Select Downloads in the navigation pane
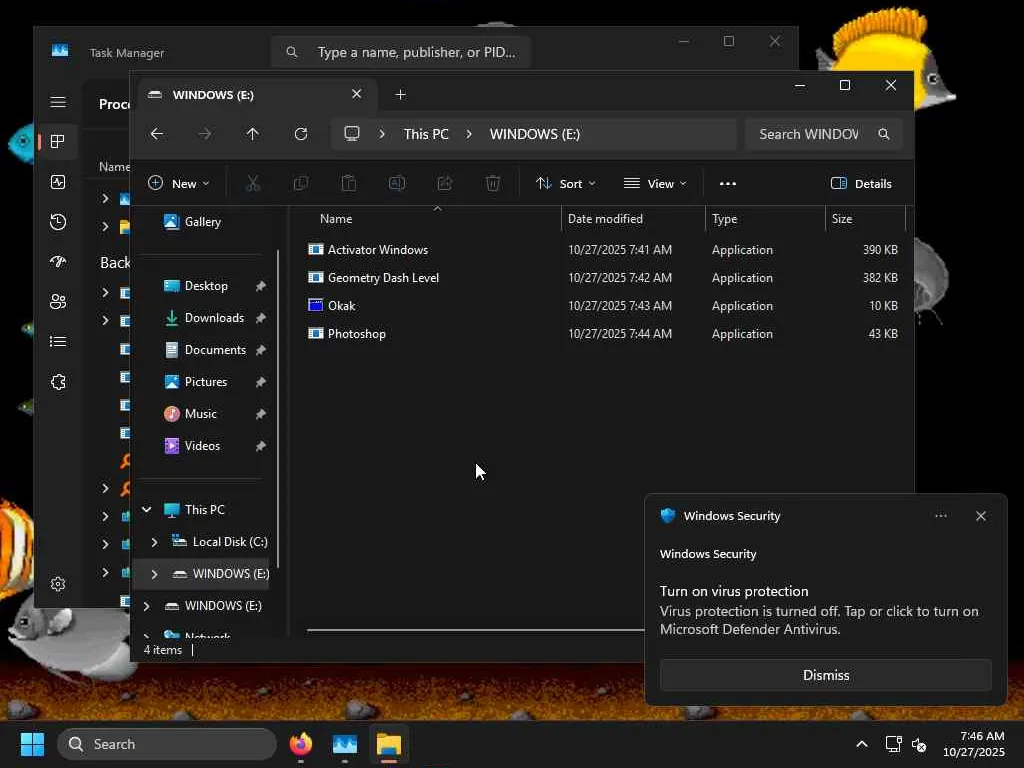This screenshot has height=768, width=1024. tap(214, 318)
